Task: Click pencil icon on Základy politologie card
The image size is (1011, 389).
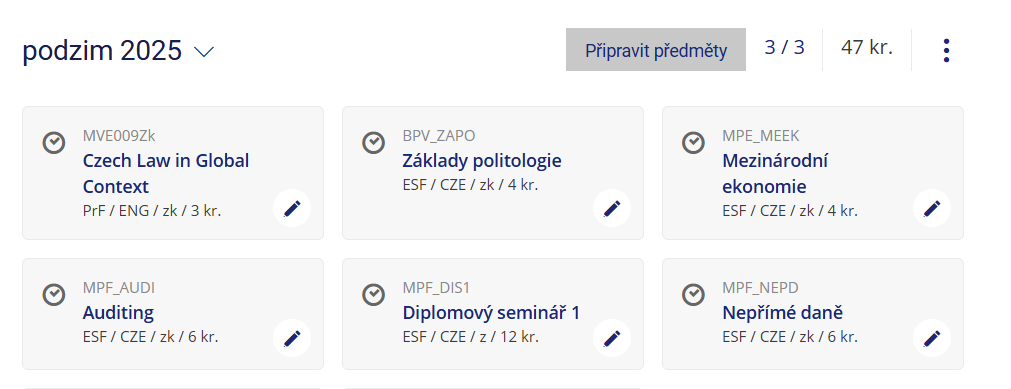Action: point(612,208)
